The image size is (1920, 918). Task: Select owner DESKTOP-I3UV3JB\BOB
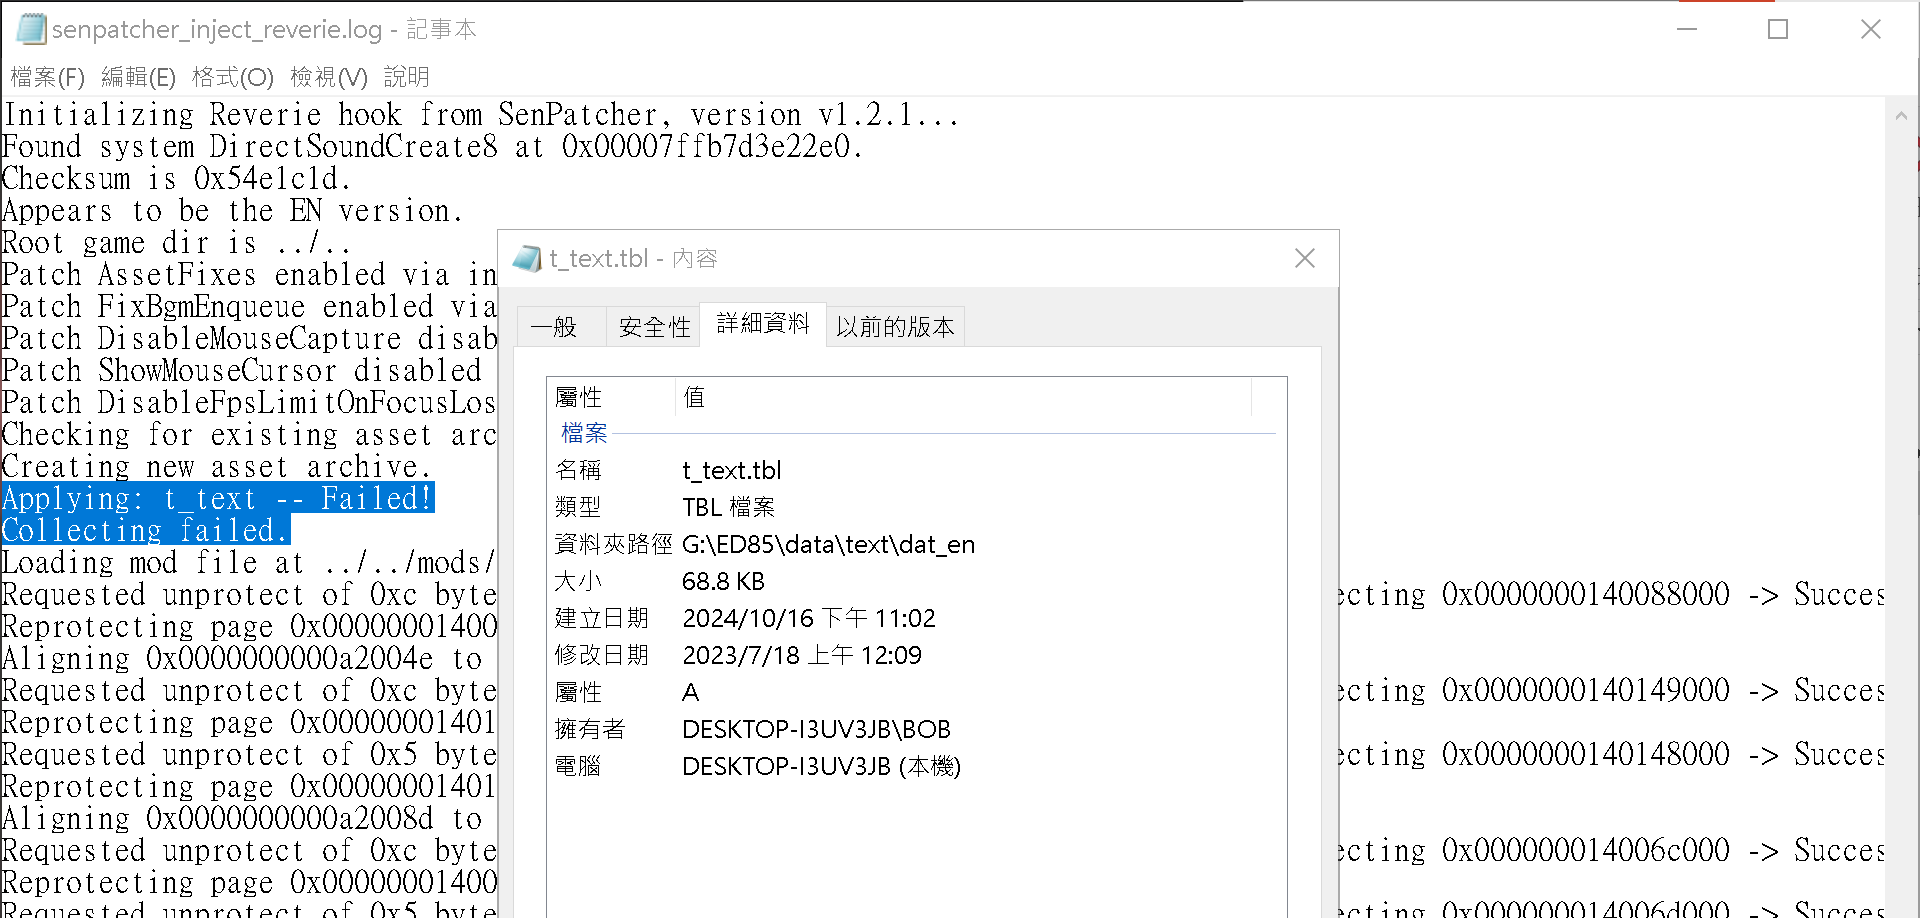click(816, 730)
